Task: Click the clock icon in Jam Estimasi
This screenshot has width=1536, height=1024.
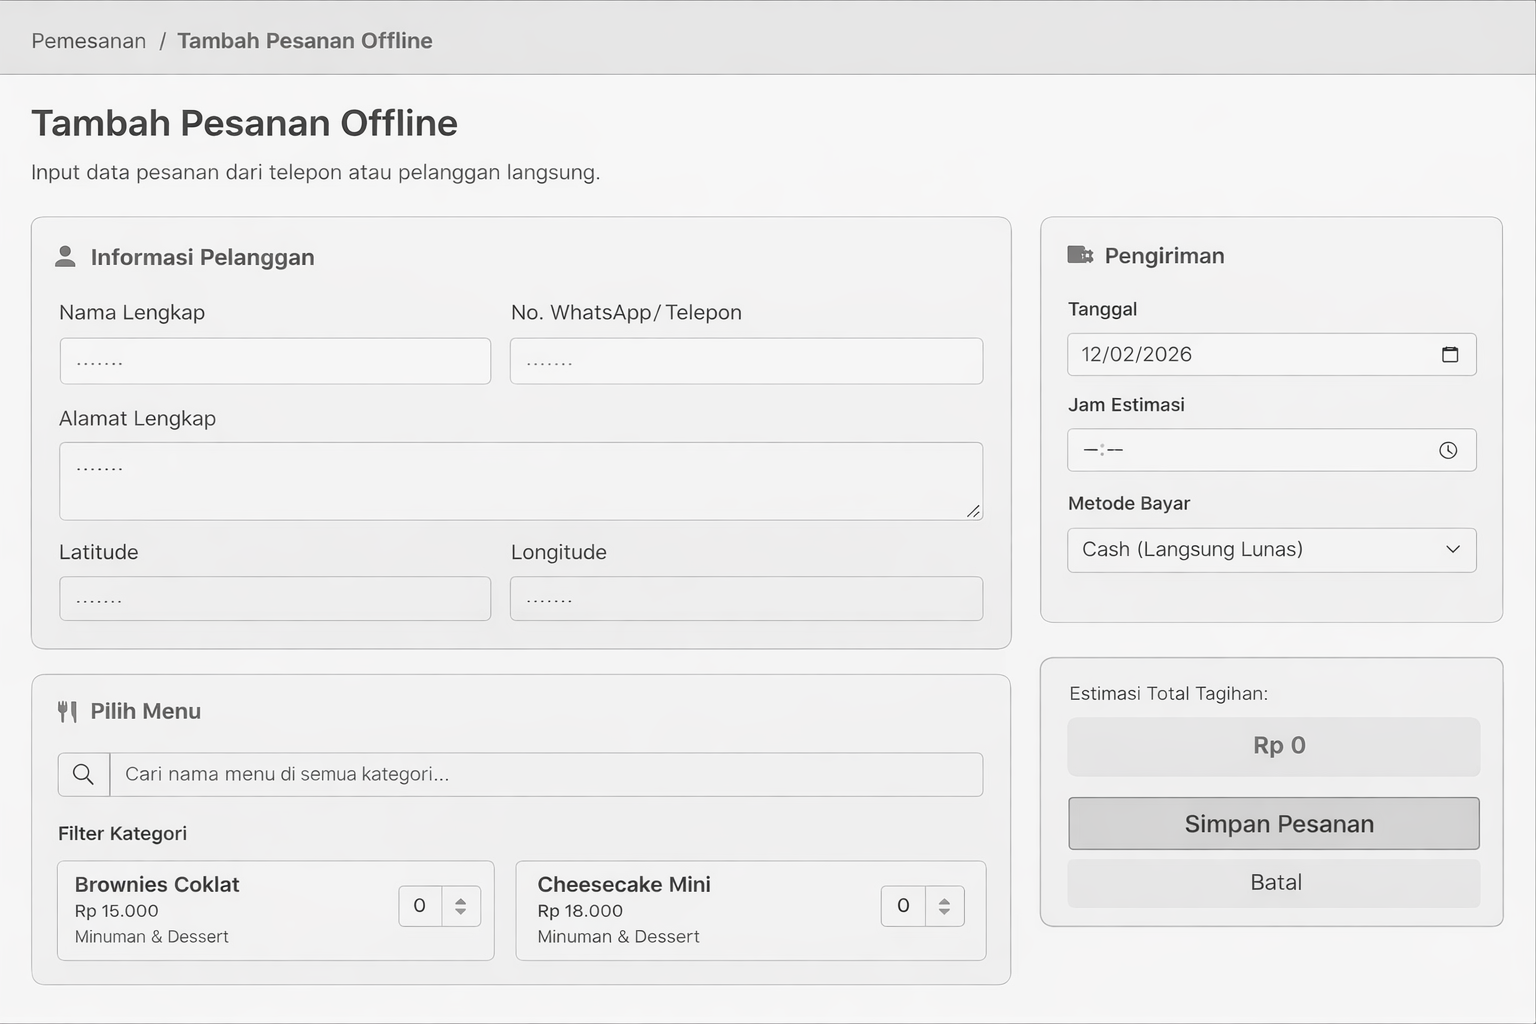Action: [x=1447, y=451]
